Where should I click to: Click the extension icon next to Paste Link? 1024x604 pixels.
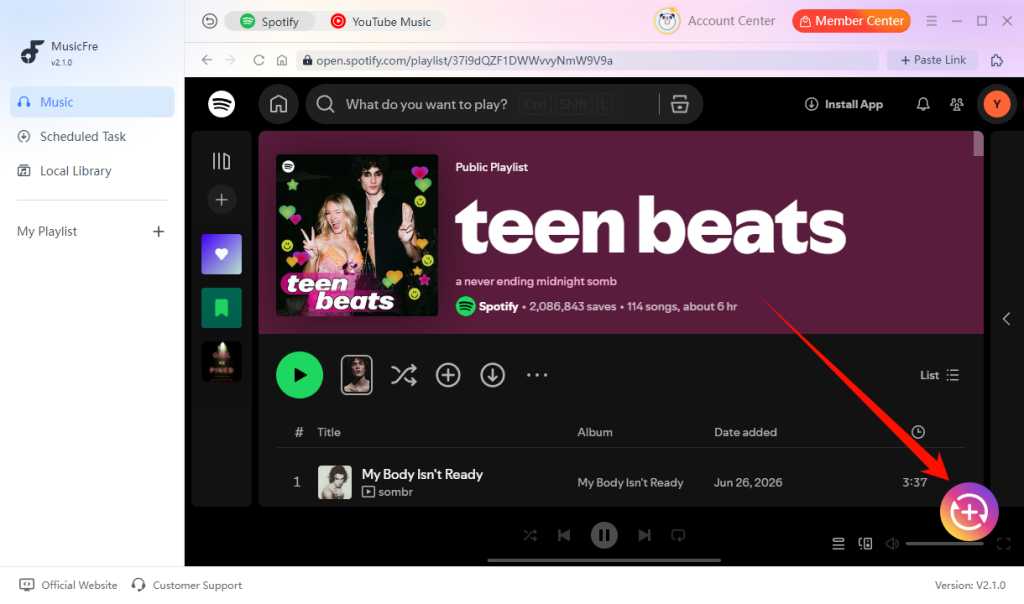(x=997, y=60)
